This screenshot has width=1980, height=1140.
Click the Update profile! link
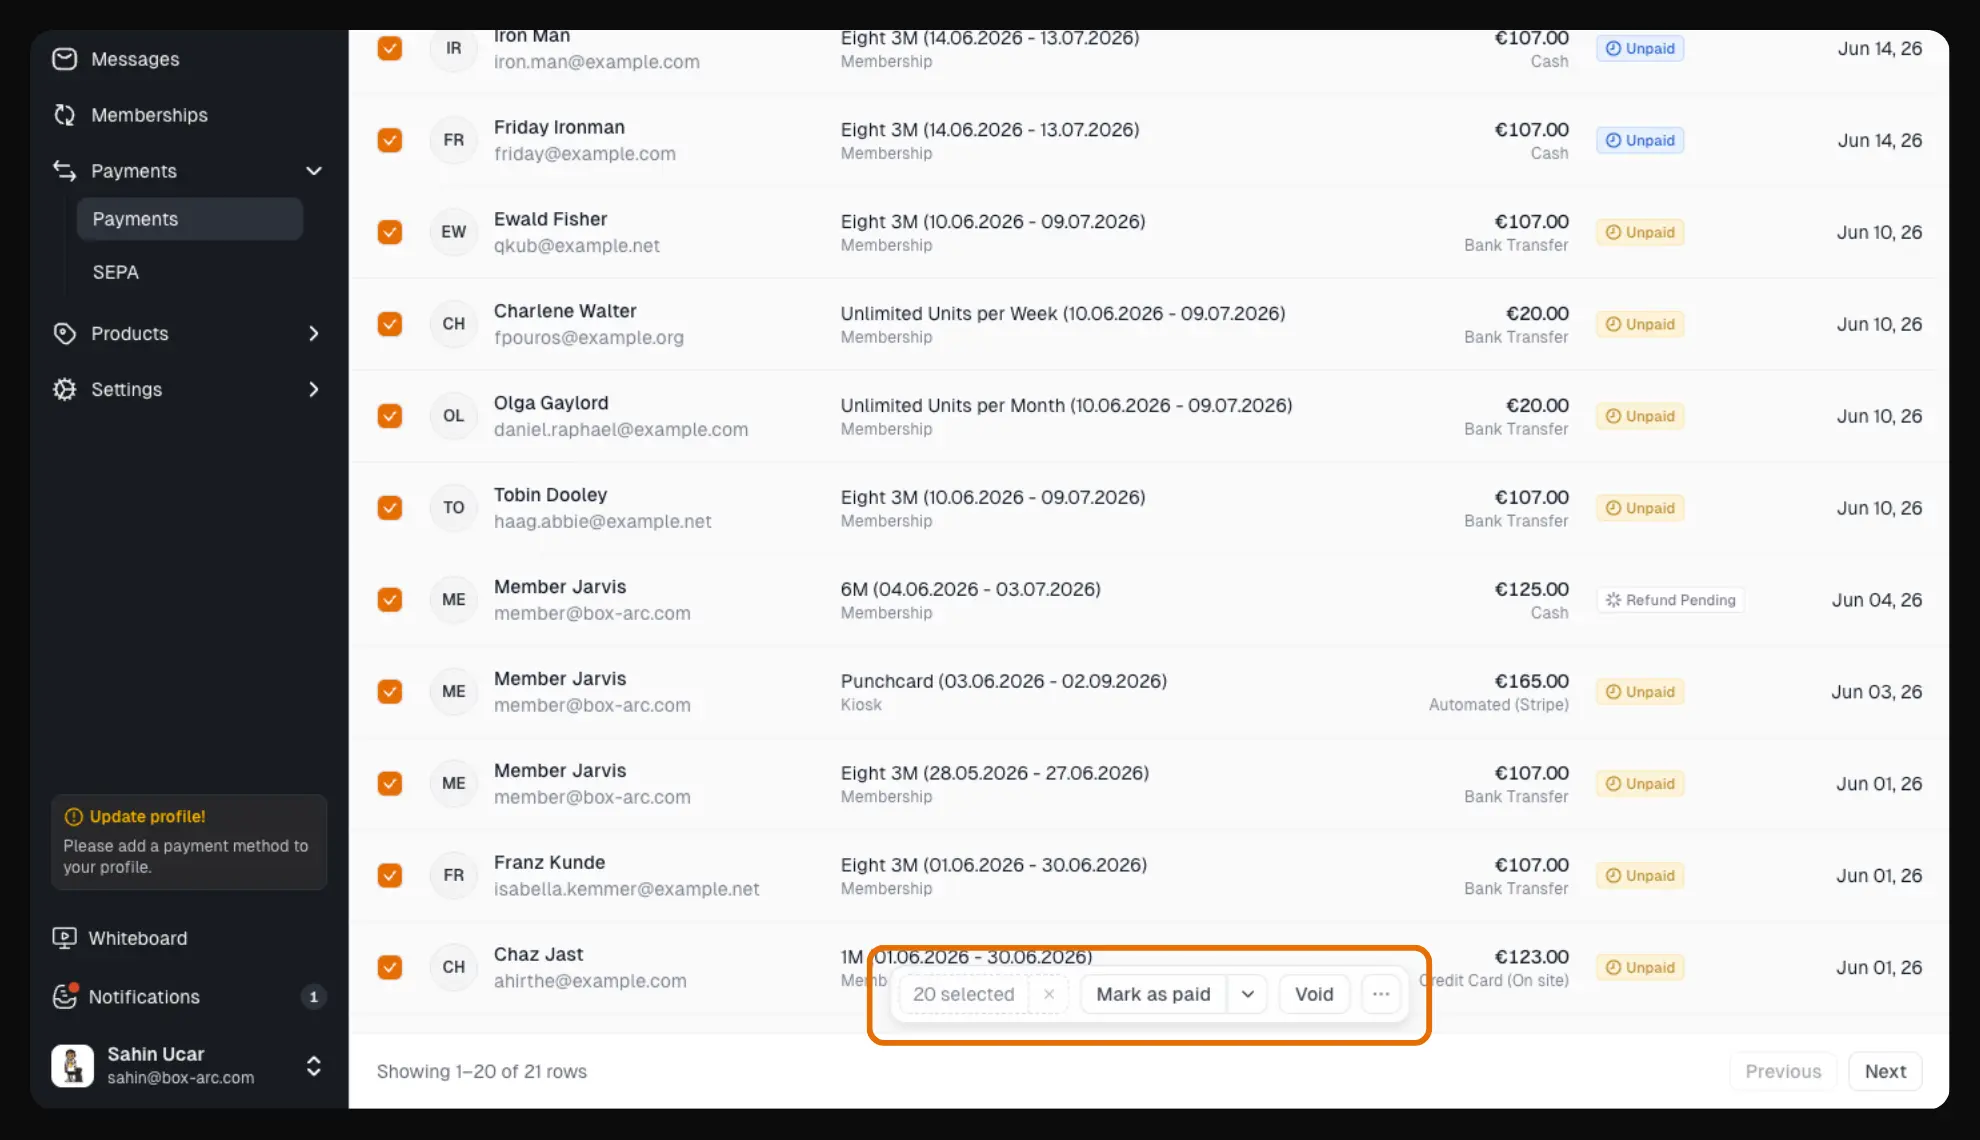[x=148, y=816]
